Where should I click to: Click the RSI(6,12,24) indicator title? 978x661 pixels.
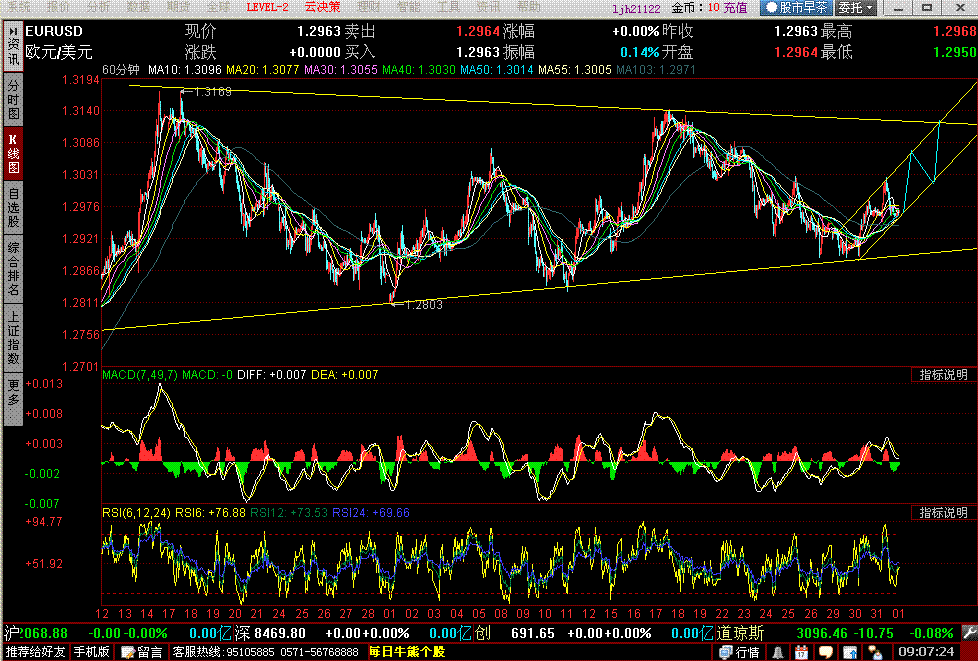click(137, 513)
